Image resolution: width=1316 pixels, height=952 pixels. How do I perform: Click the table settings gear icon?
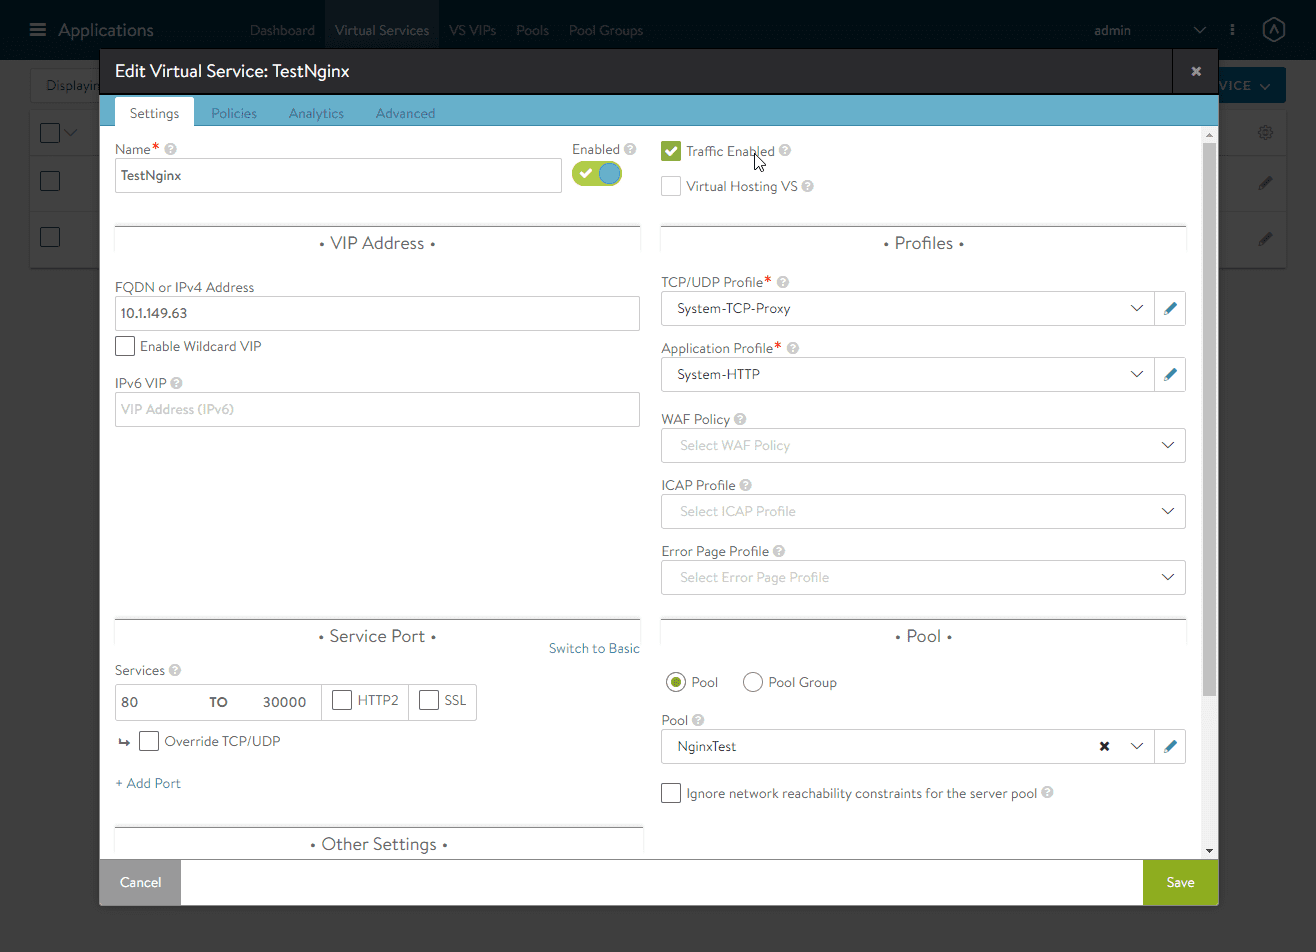pos(1265,133)
